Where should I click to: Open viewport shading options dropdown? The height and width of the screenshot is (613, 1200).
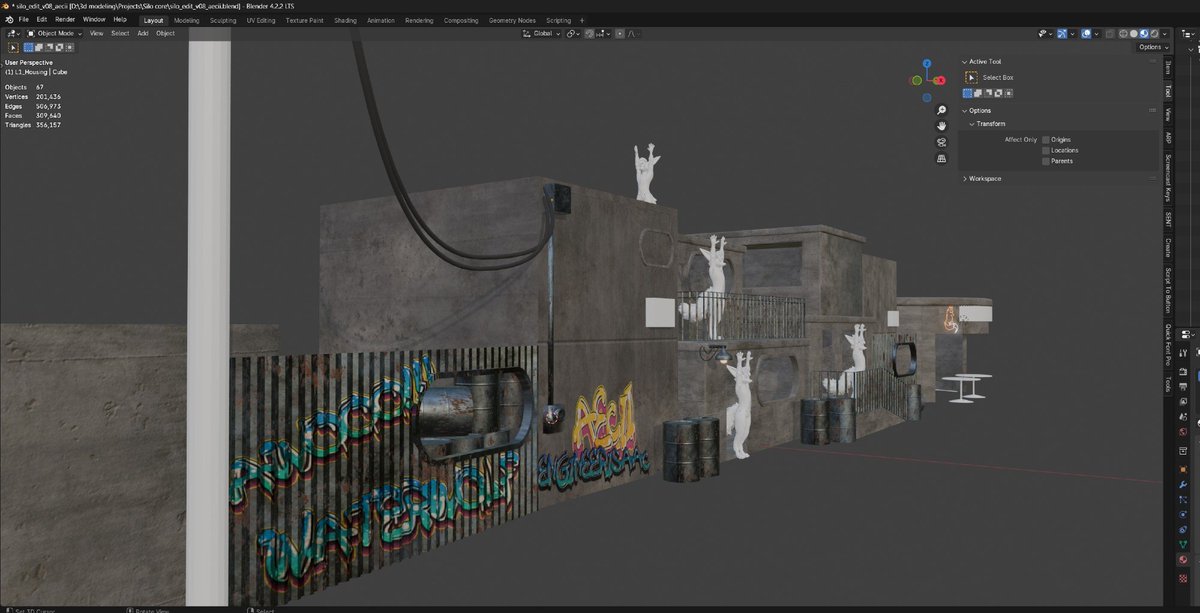click(1167, 33)
